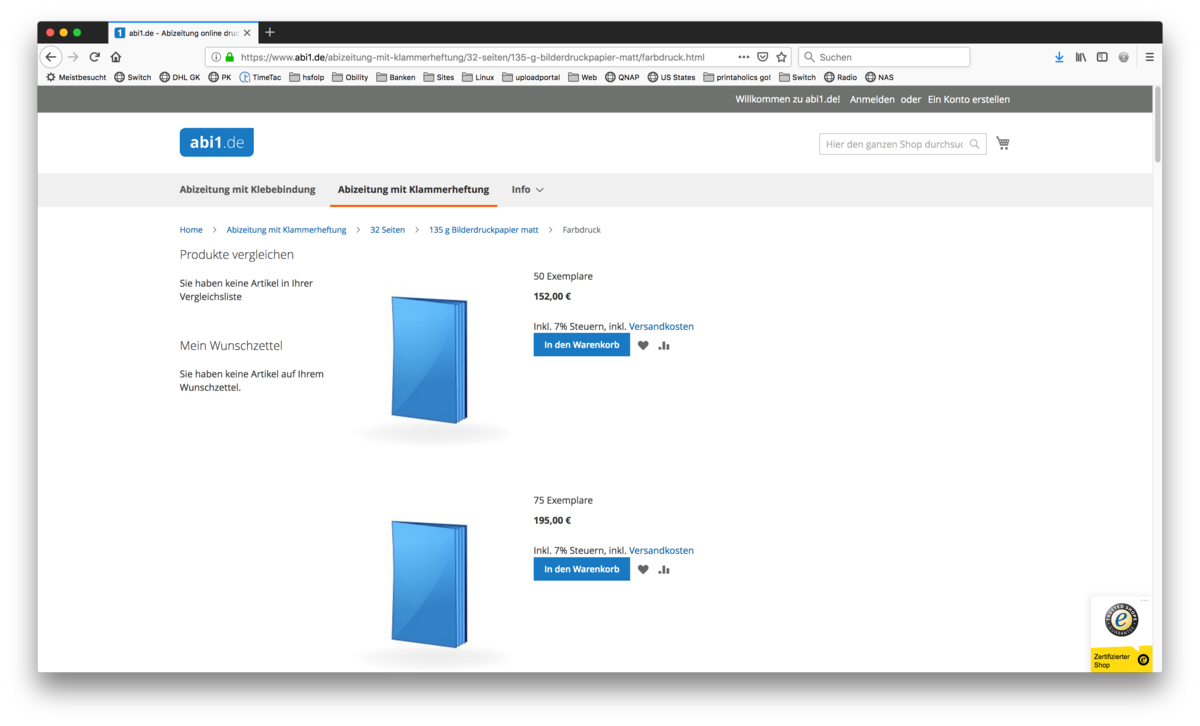This screenshot has height=726, width=1200.
Task: Switch to Abizeitung mit Klebebindung tab
Action: pos(247,189)
